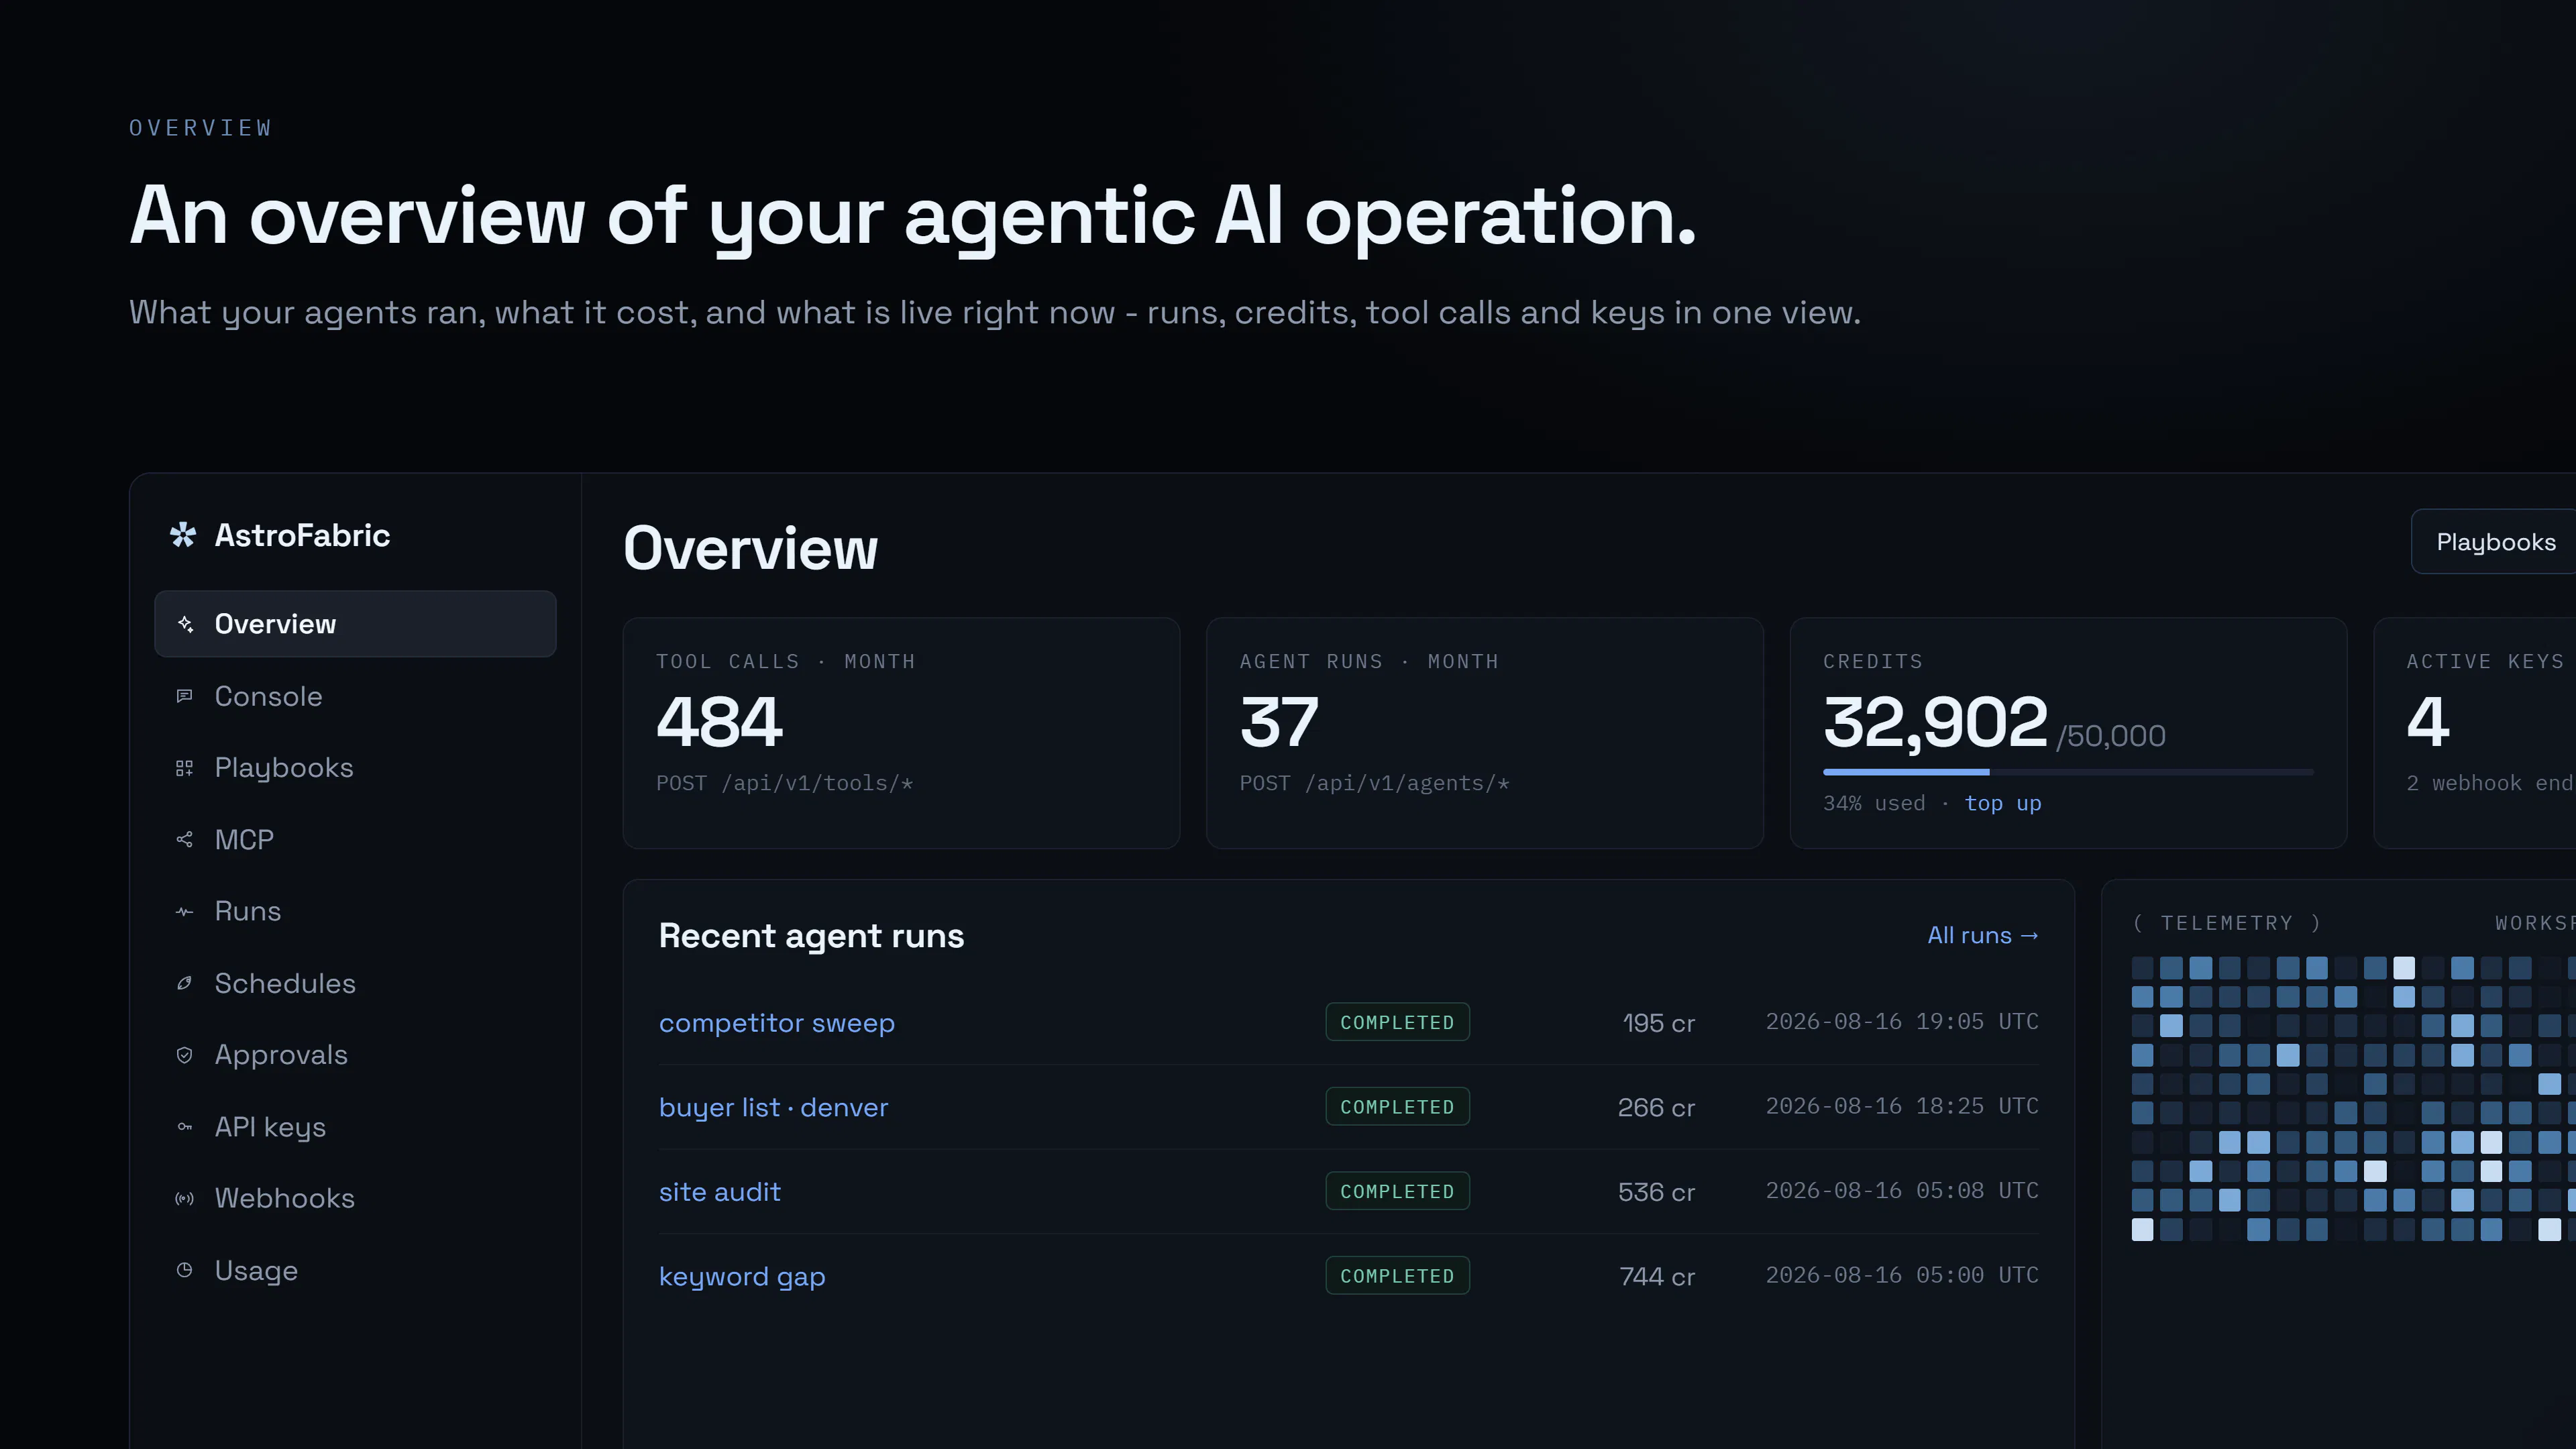Open Playbooks from the sidebar menu
This screenshot has width=2576, height=1449.
click(355, 768)
